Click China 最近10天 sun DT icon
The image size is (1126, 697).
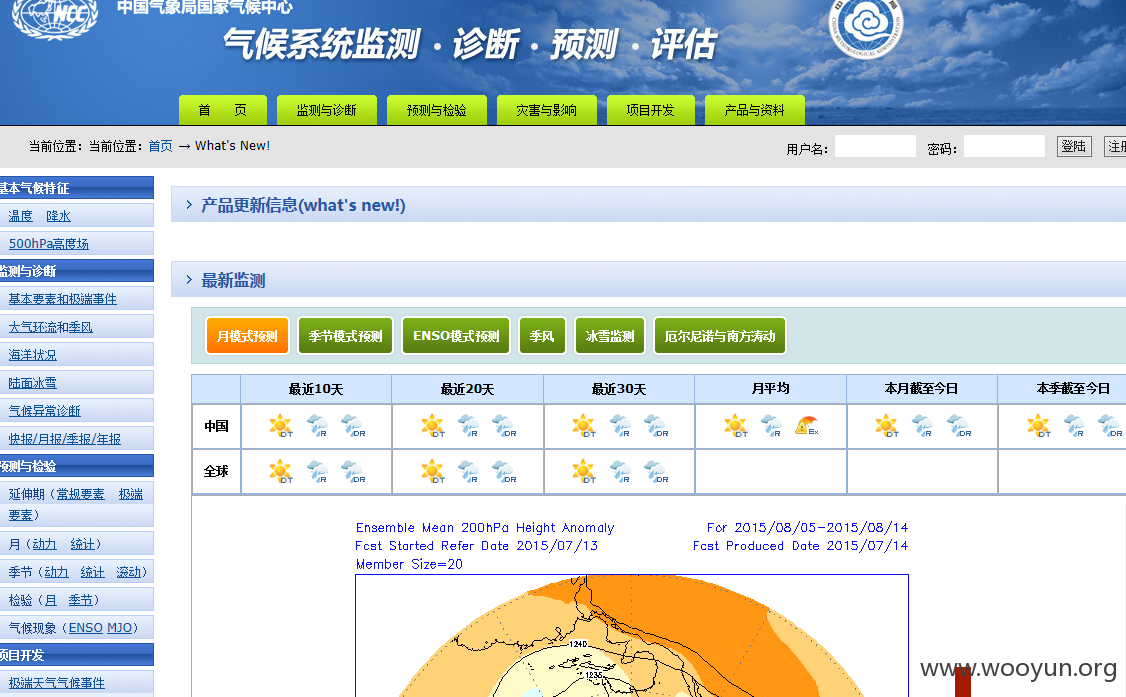281,426
